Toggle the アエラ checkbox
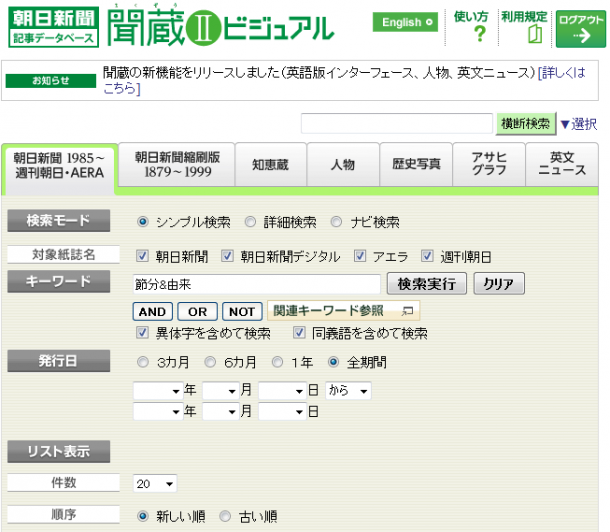 pyautogui.click(x=360, y=256)
